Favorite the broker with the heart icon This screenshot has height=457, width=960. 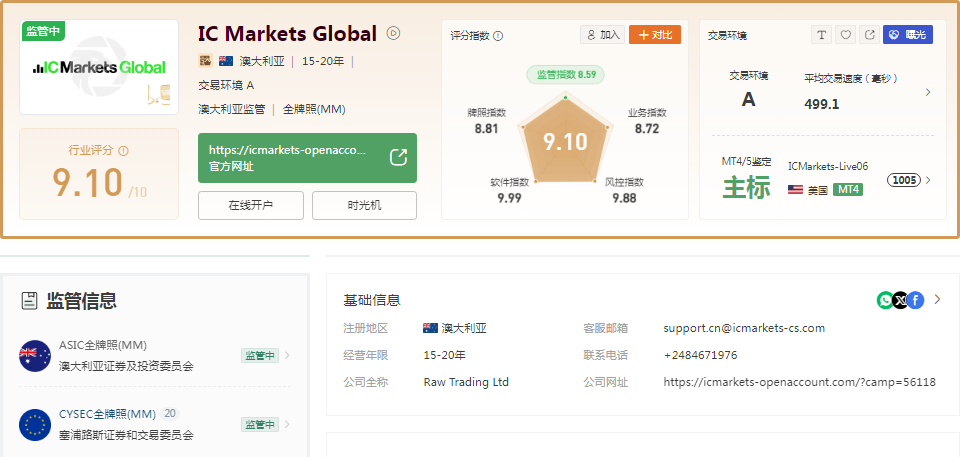[845, 35]
